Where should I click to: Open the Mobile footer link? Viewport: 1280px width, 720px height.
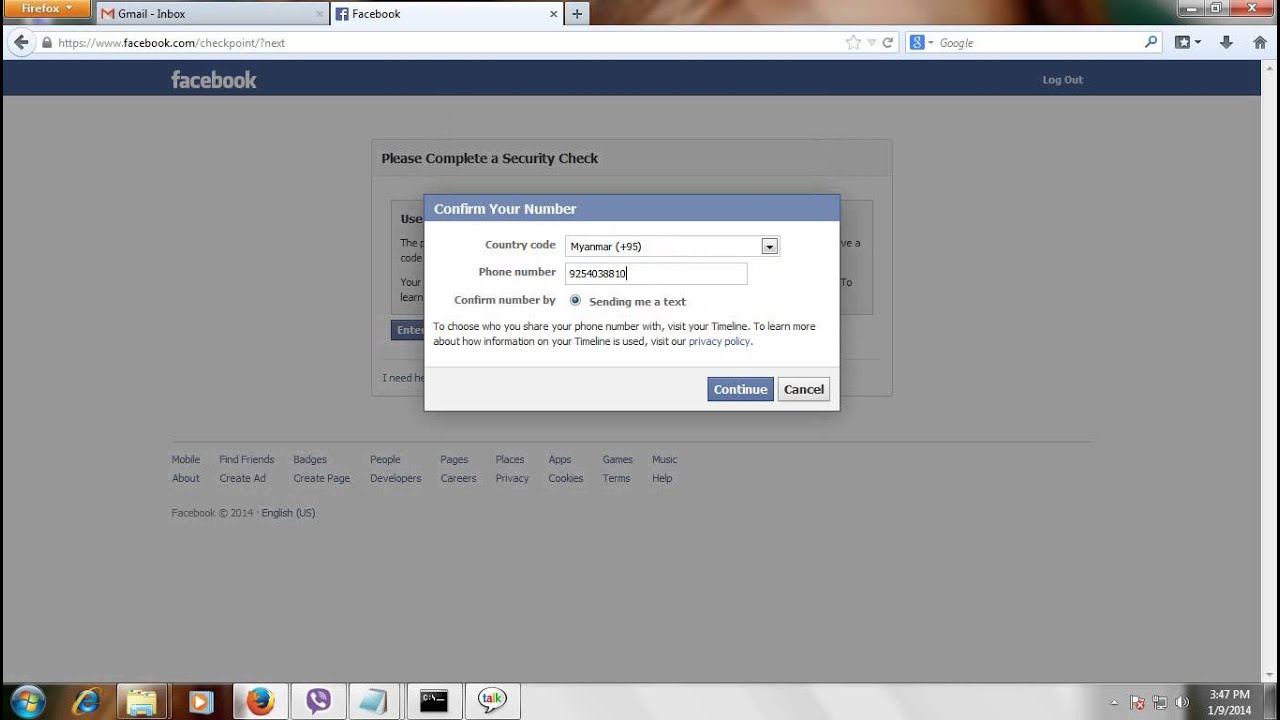186,460
